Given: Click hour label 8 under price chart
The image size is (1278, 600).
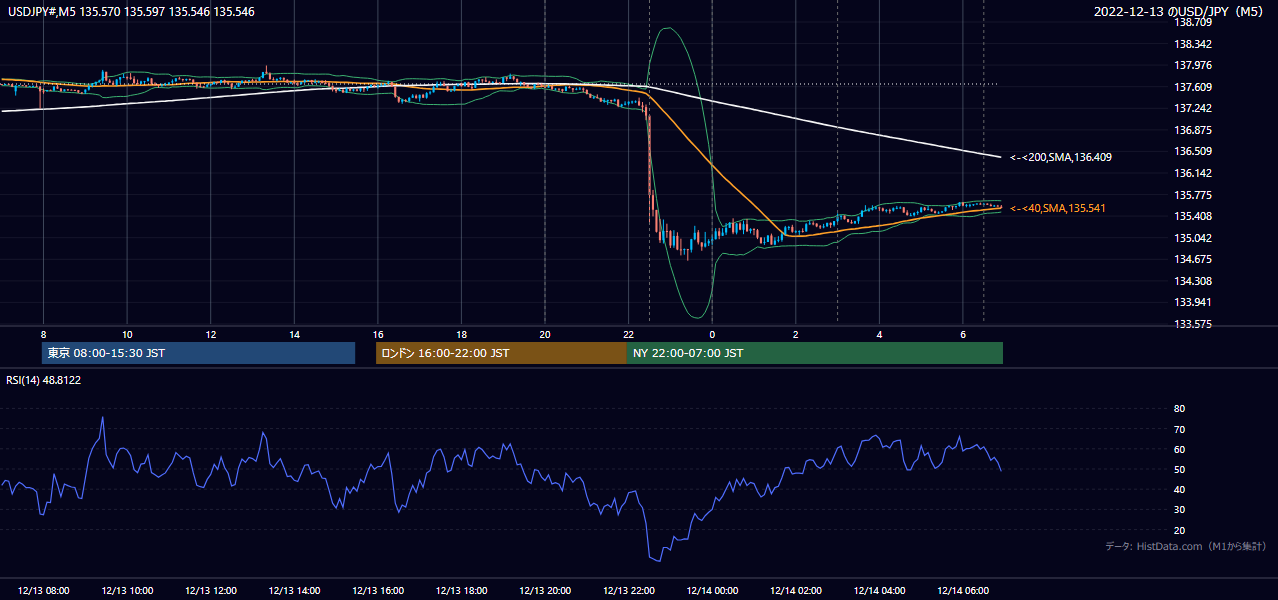Looking at the screenshot, I should tap(43, 334).
